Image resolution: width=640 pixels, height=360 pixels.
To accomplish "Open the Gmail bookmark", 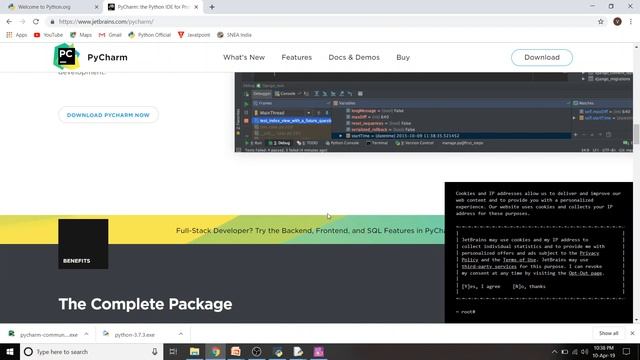I will coord(110,35).
